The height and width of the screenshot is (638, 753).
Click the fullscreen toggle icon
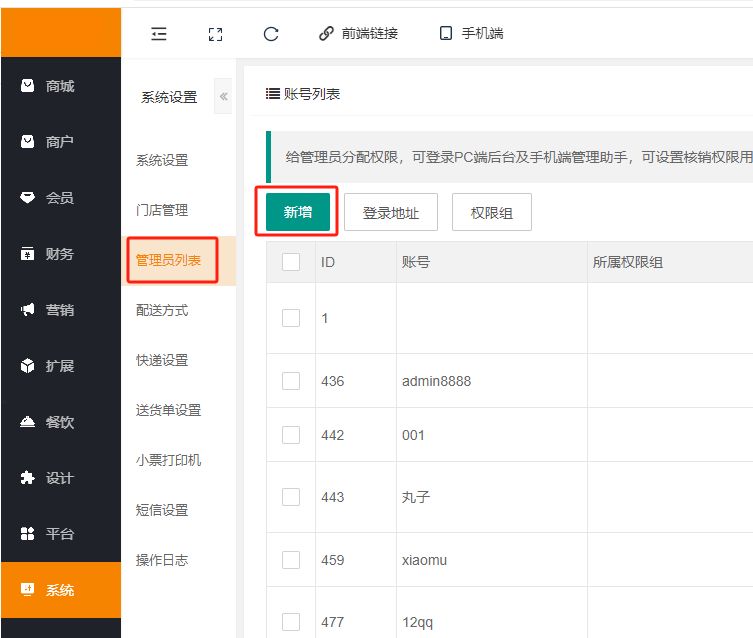(x=215, y=33)
